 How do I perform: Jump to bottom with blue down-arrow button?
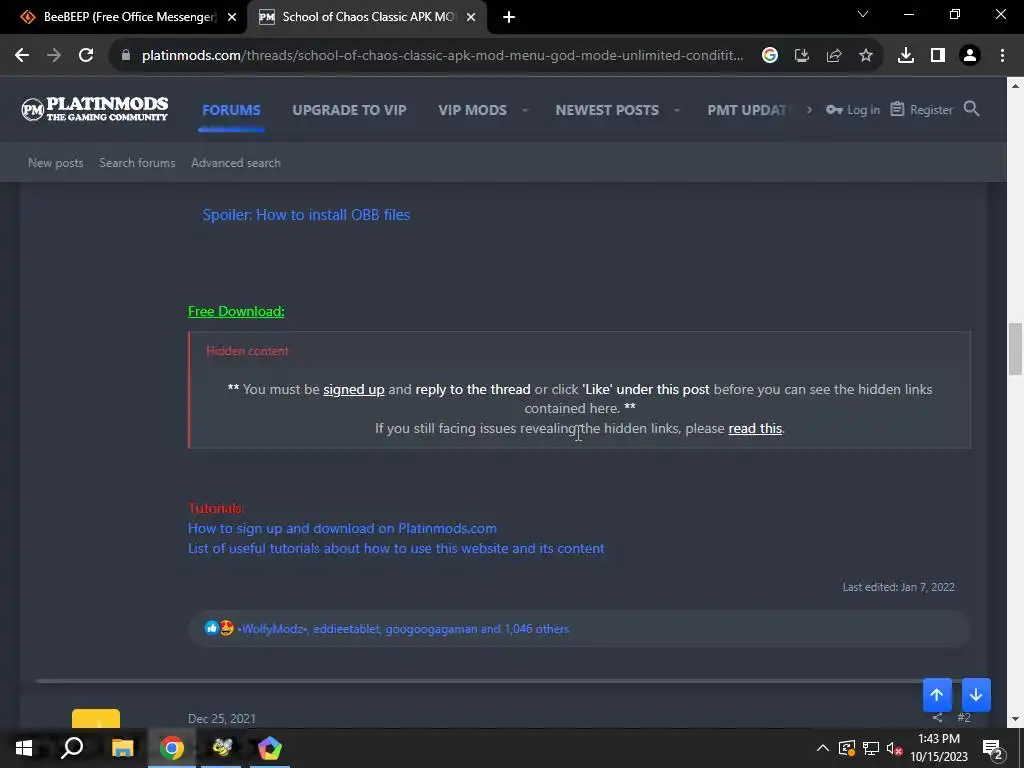pos(976,695)
